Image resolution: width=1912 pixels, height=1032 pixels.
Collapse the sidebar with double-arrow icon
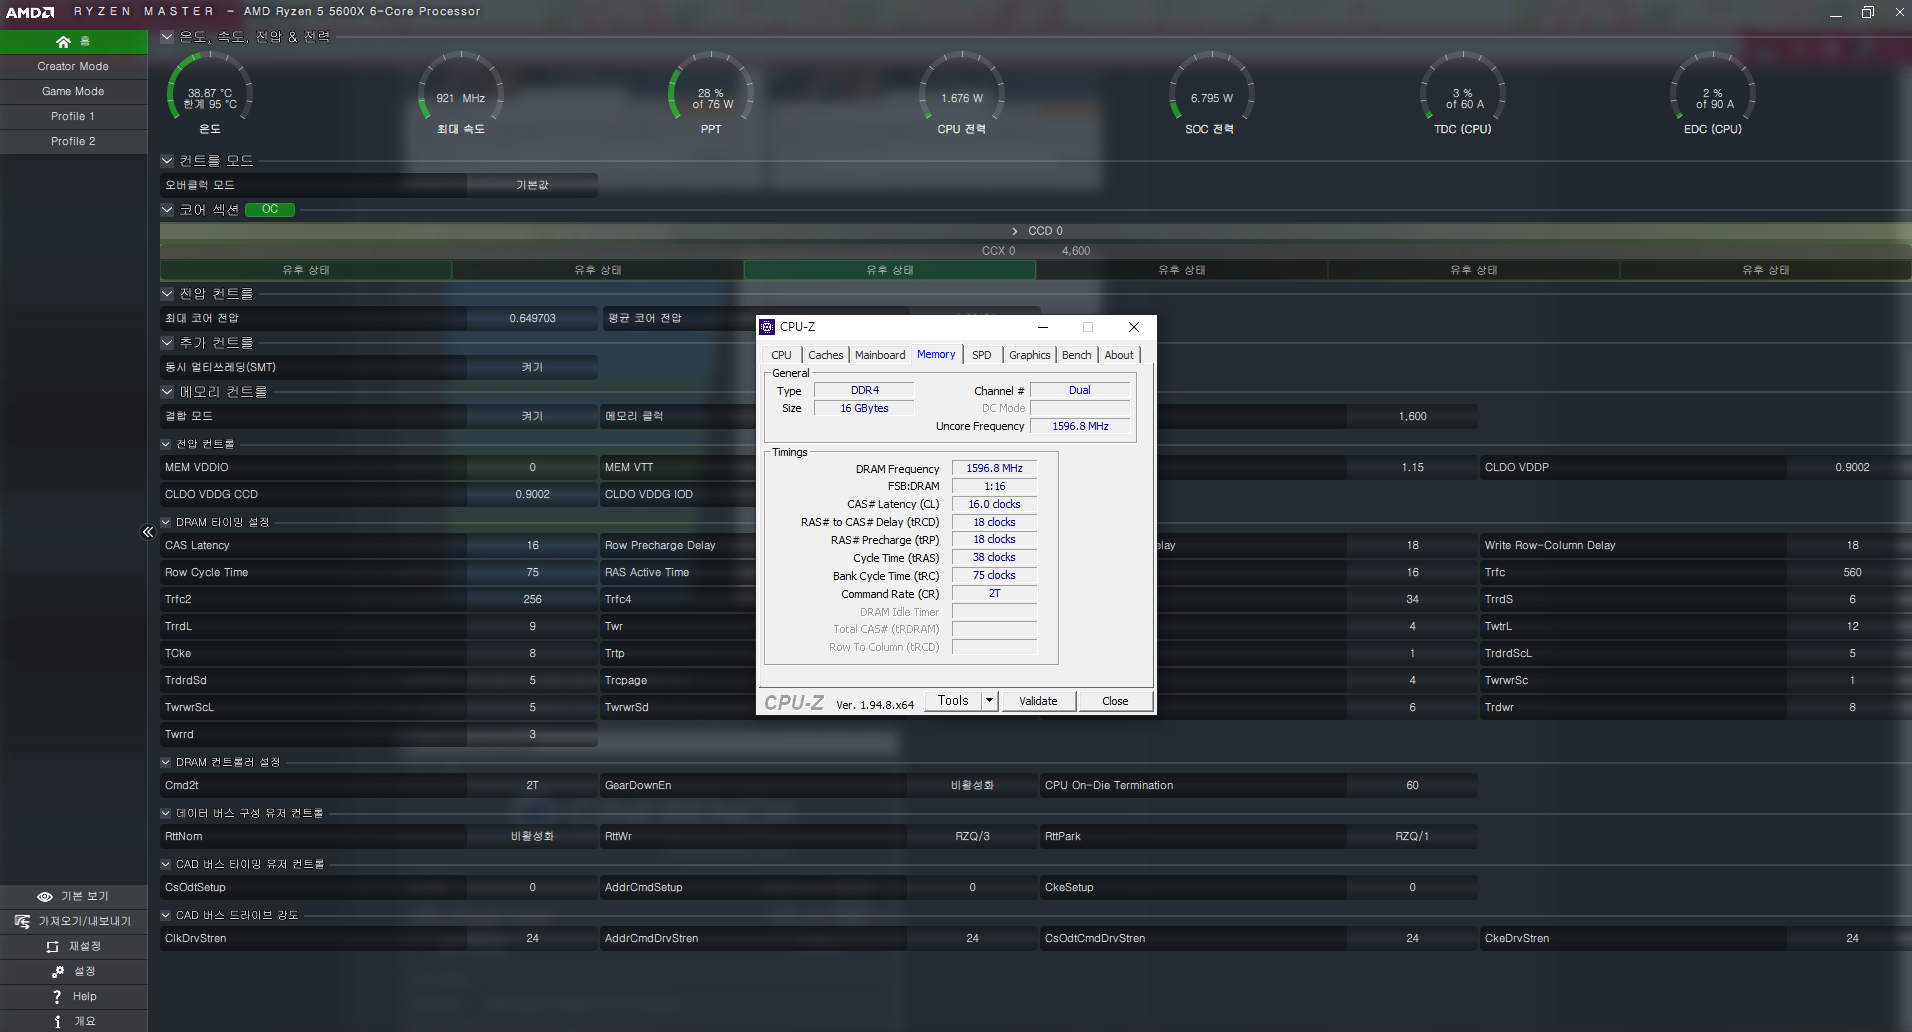coord(148,532)
